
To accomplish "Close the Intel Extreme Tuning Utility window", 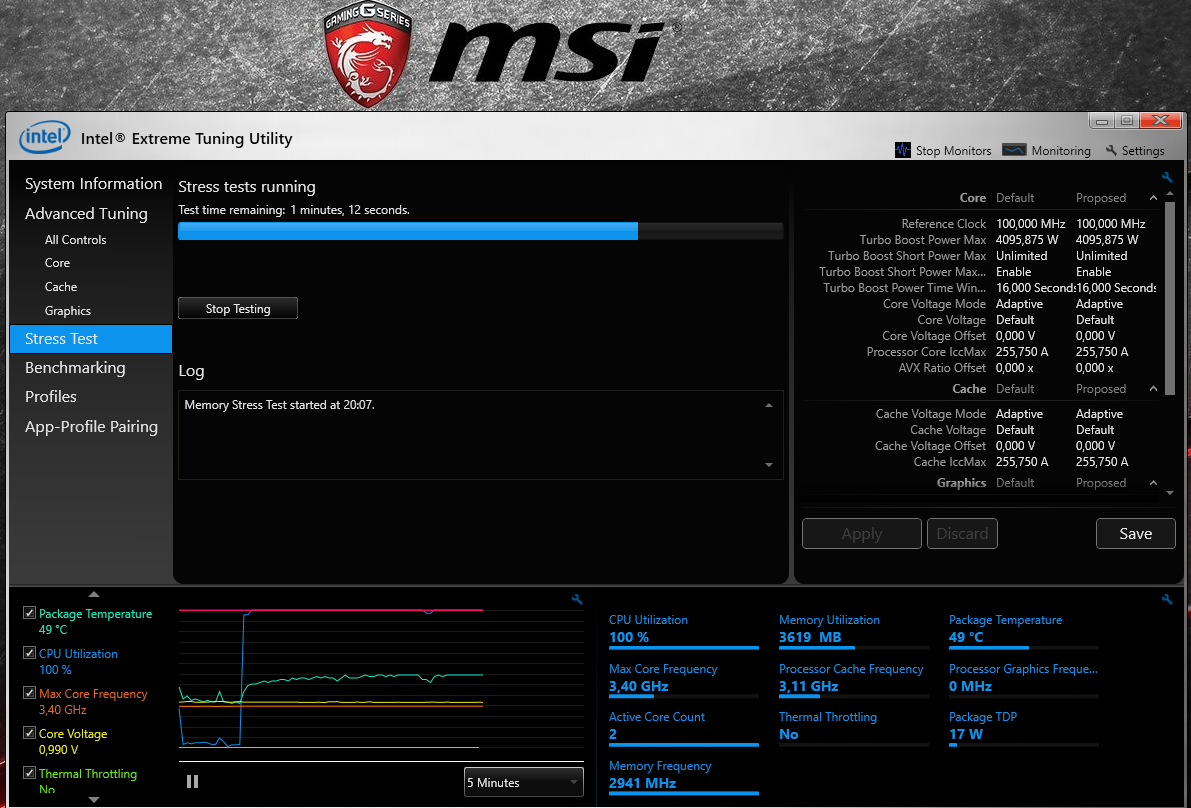I will click(x=1161, y=121).
